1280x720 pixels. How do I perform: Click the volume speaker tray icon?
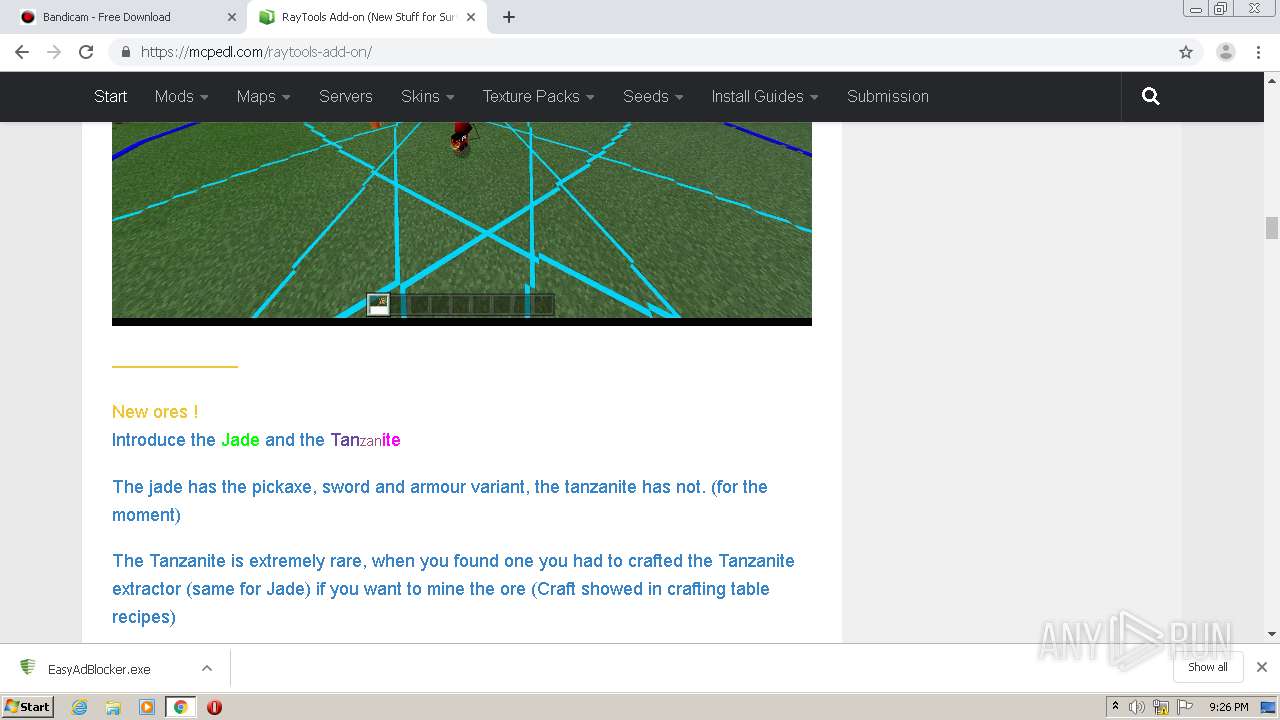pyautogui.click(x=1137, y=707)
